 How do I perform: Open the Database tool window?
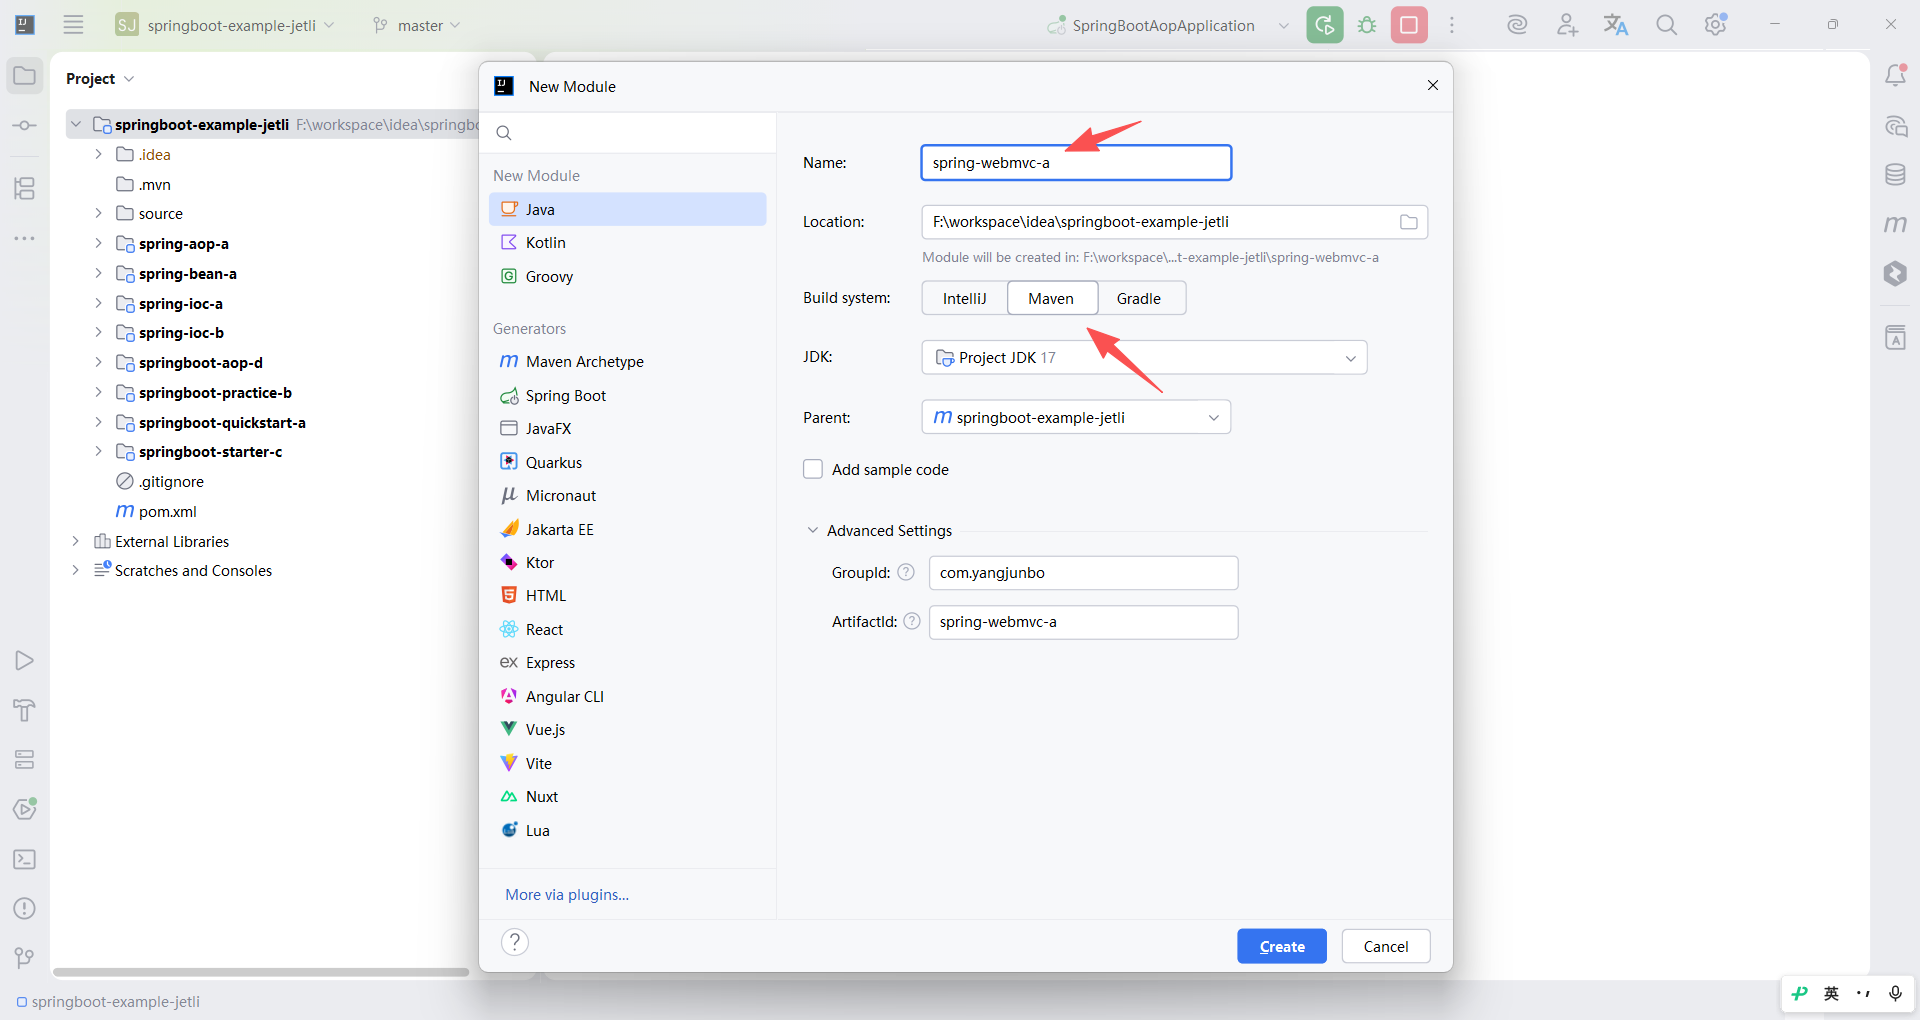pos(1895,175)
